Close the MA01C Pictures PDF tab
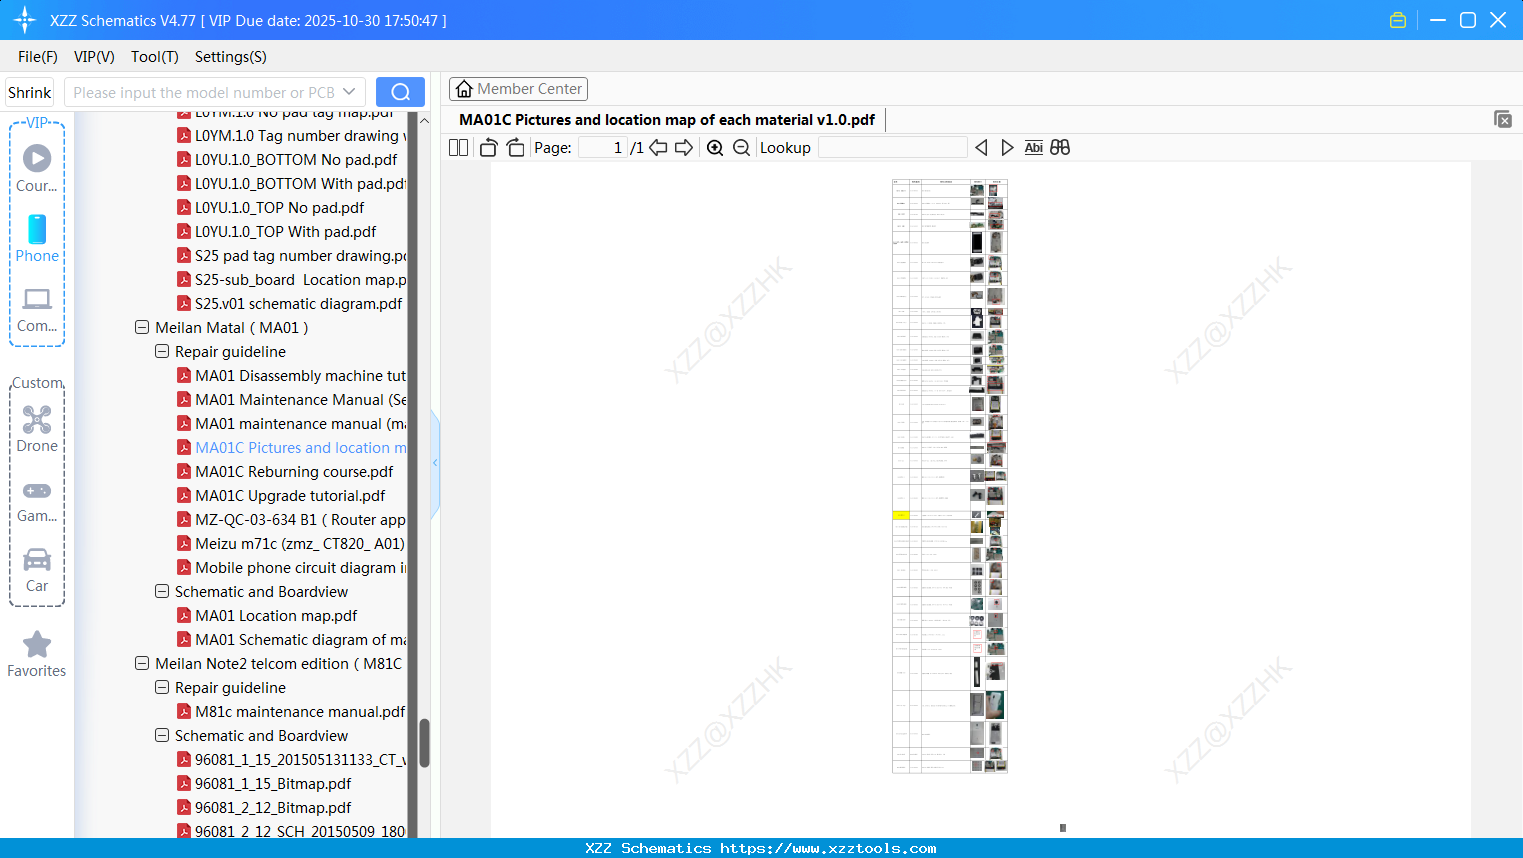The width and height of the screenshot is (1523, 858). pos(1502,119)
